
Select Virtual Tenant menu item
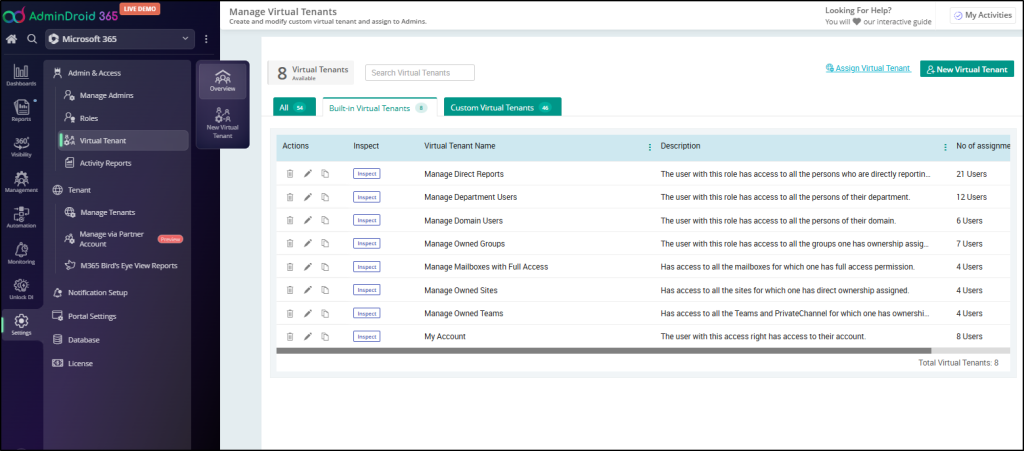[123, 140]
